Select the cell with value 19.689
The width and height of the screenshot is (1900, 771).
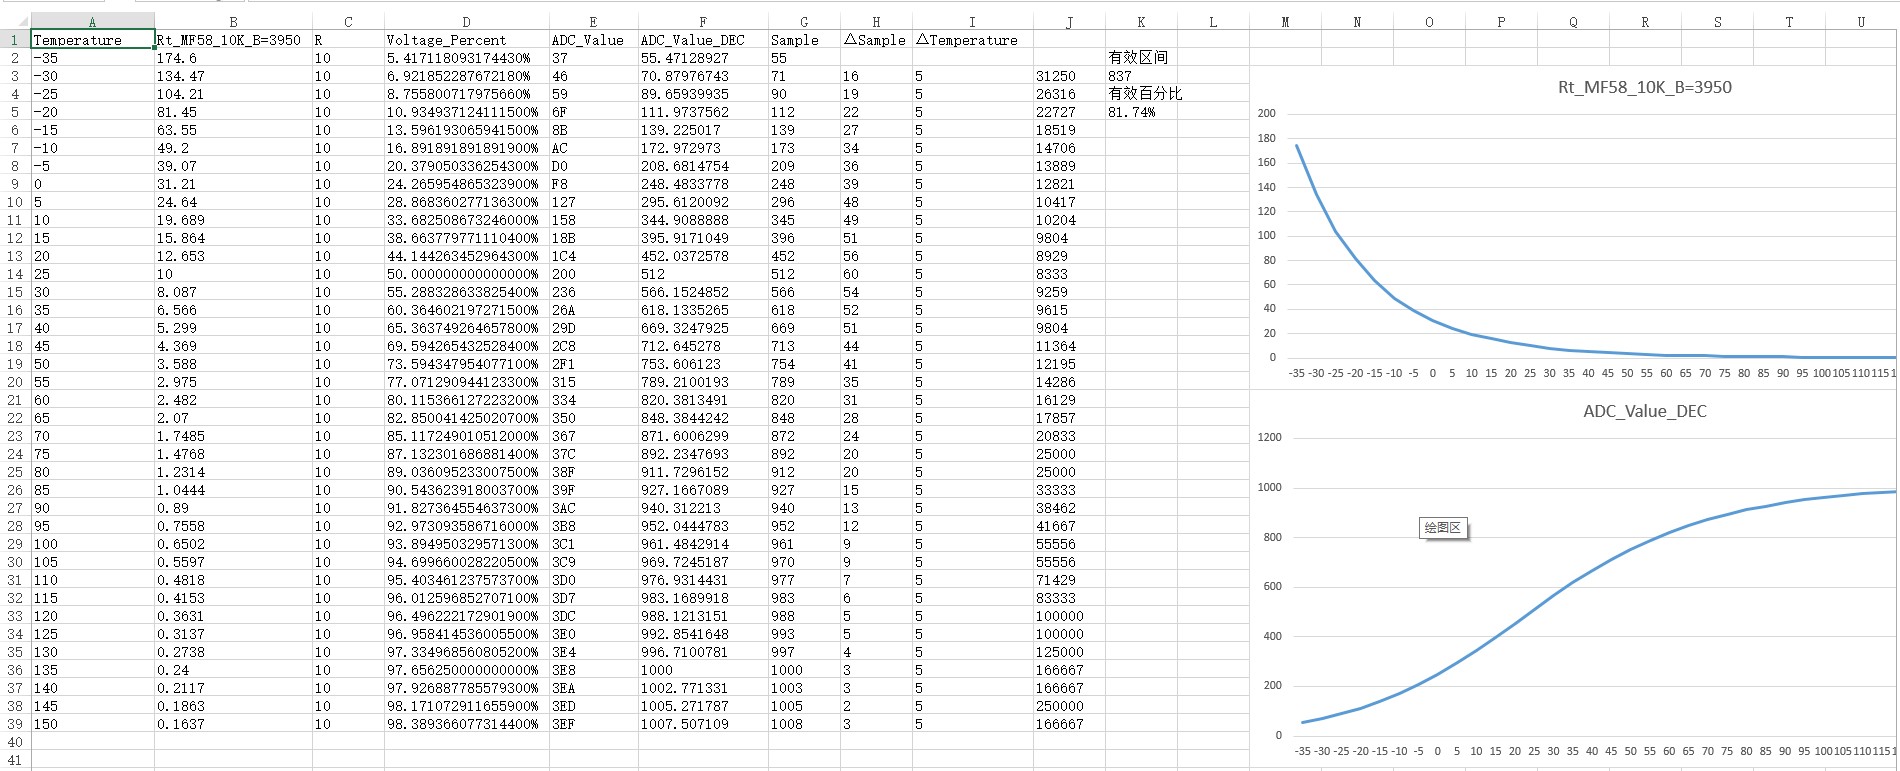coord(233,220)
